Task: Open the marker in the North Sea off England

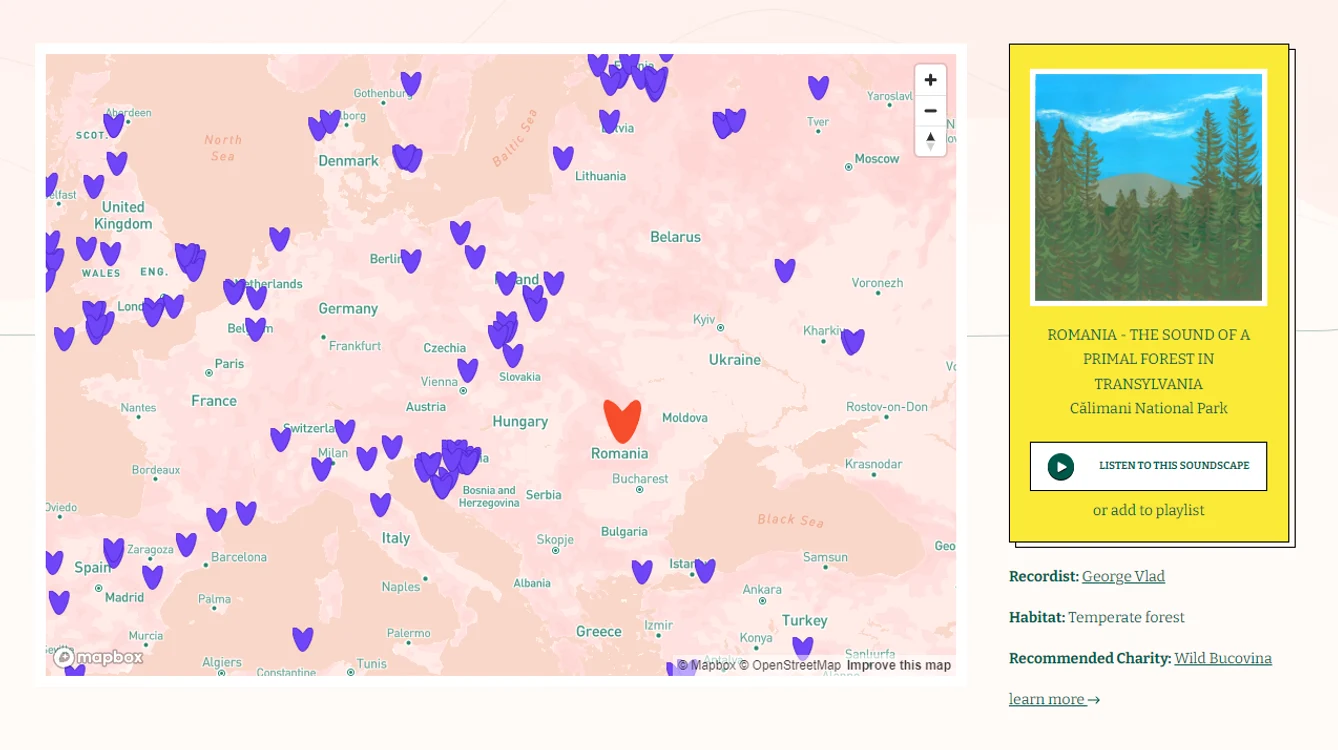Action: coord(279,239)
